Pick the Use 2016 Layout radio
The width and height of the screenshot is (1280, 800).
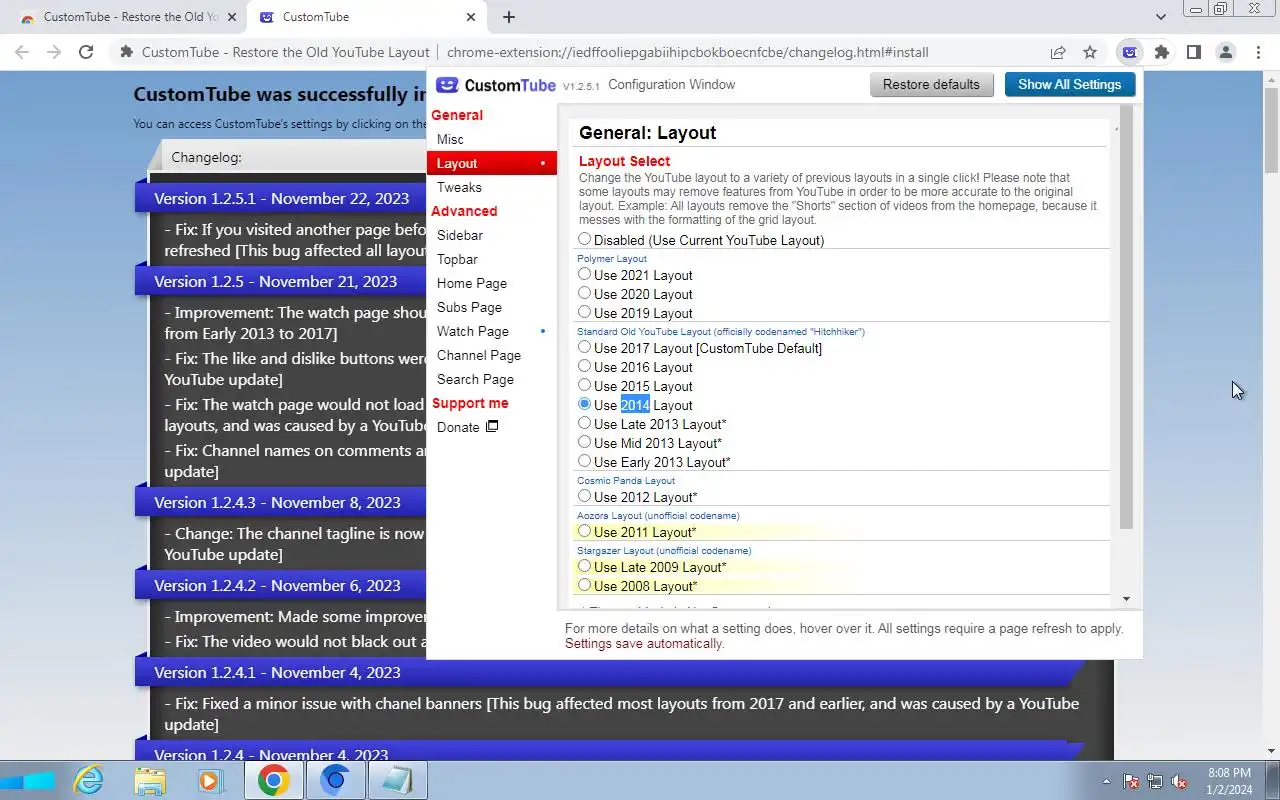[x=584, y=366]
